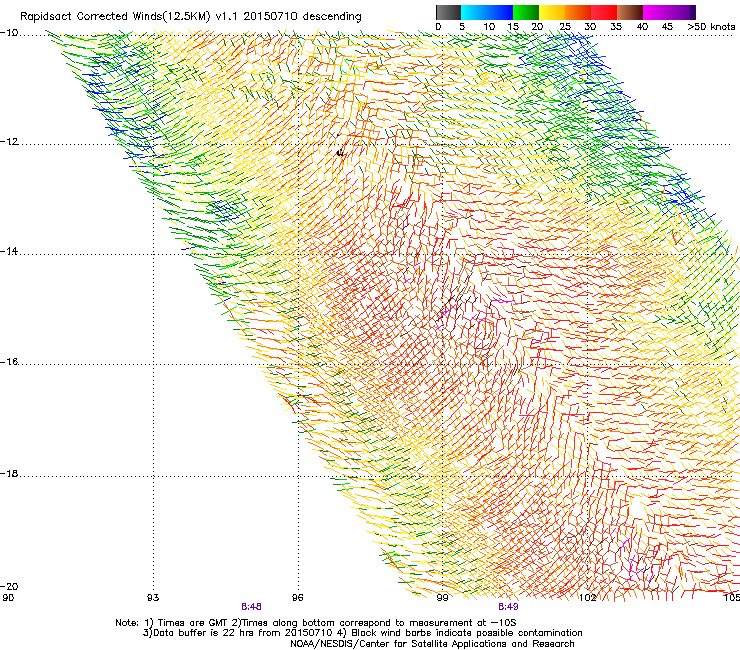
Task: Click the 'Times are GMT' note line
Action: (x=316, y=623)
